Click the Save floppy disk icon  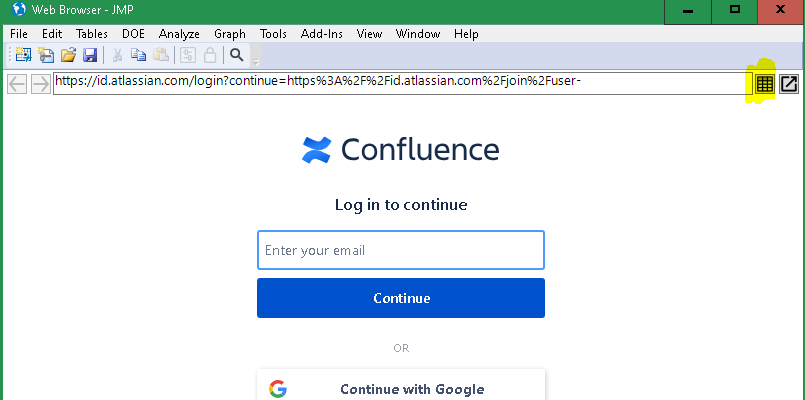89,55
